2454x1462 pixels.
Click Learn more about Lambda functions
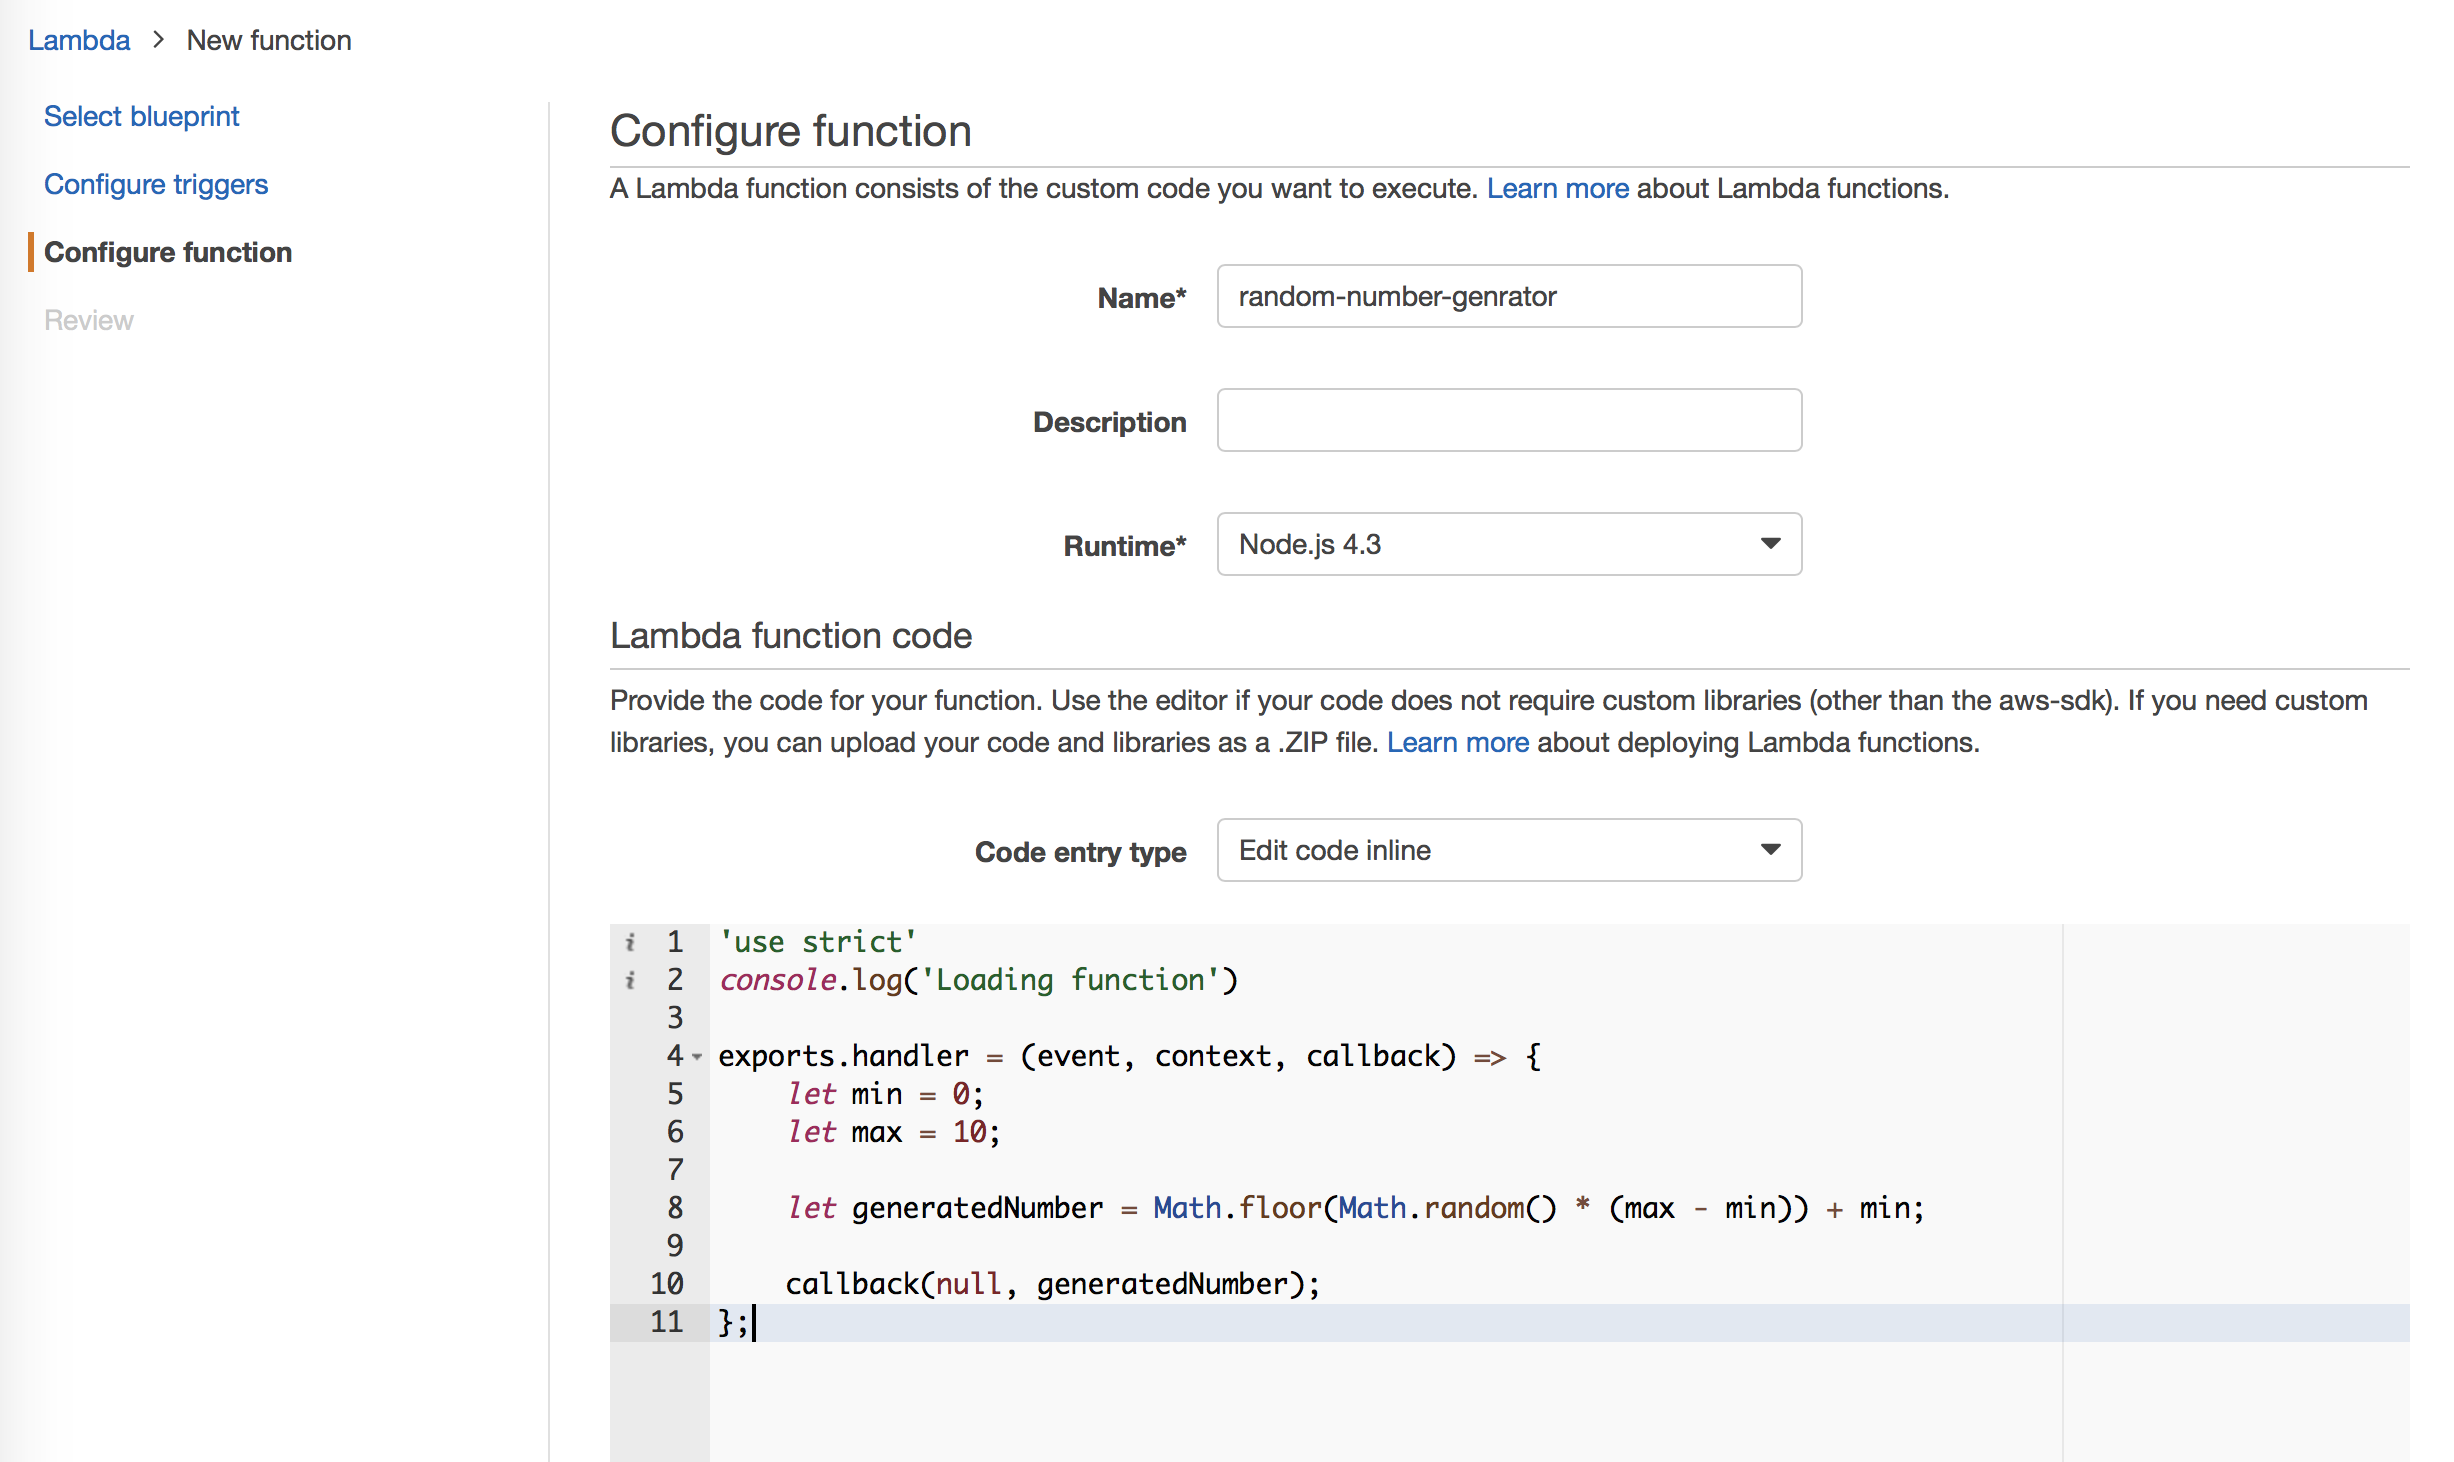[x=1558, y=188]
